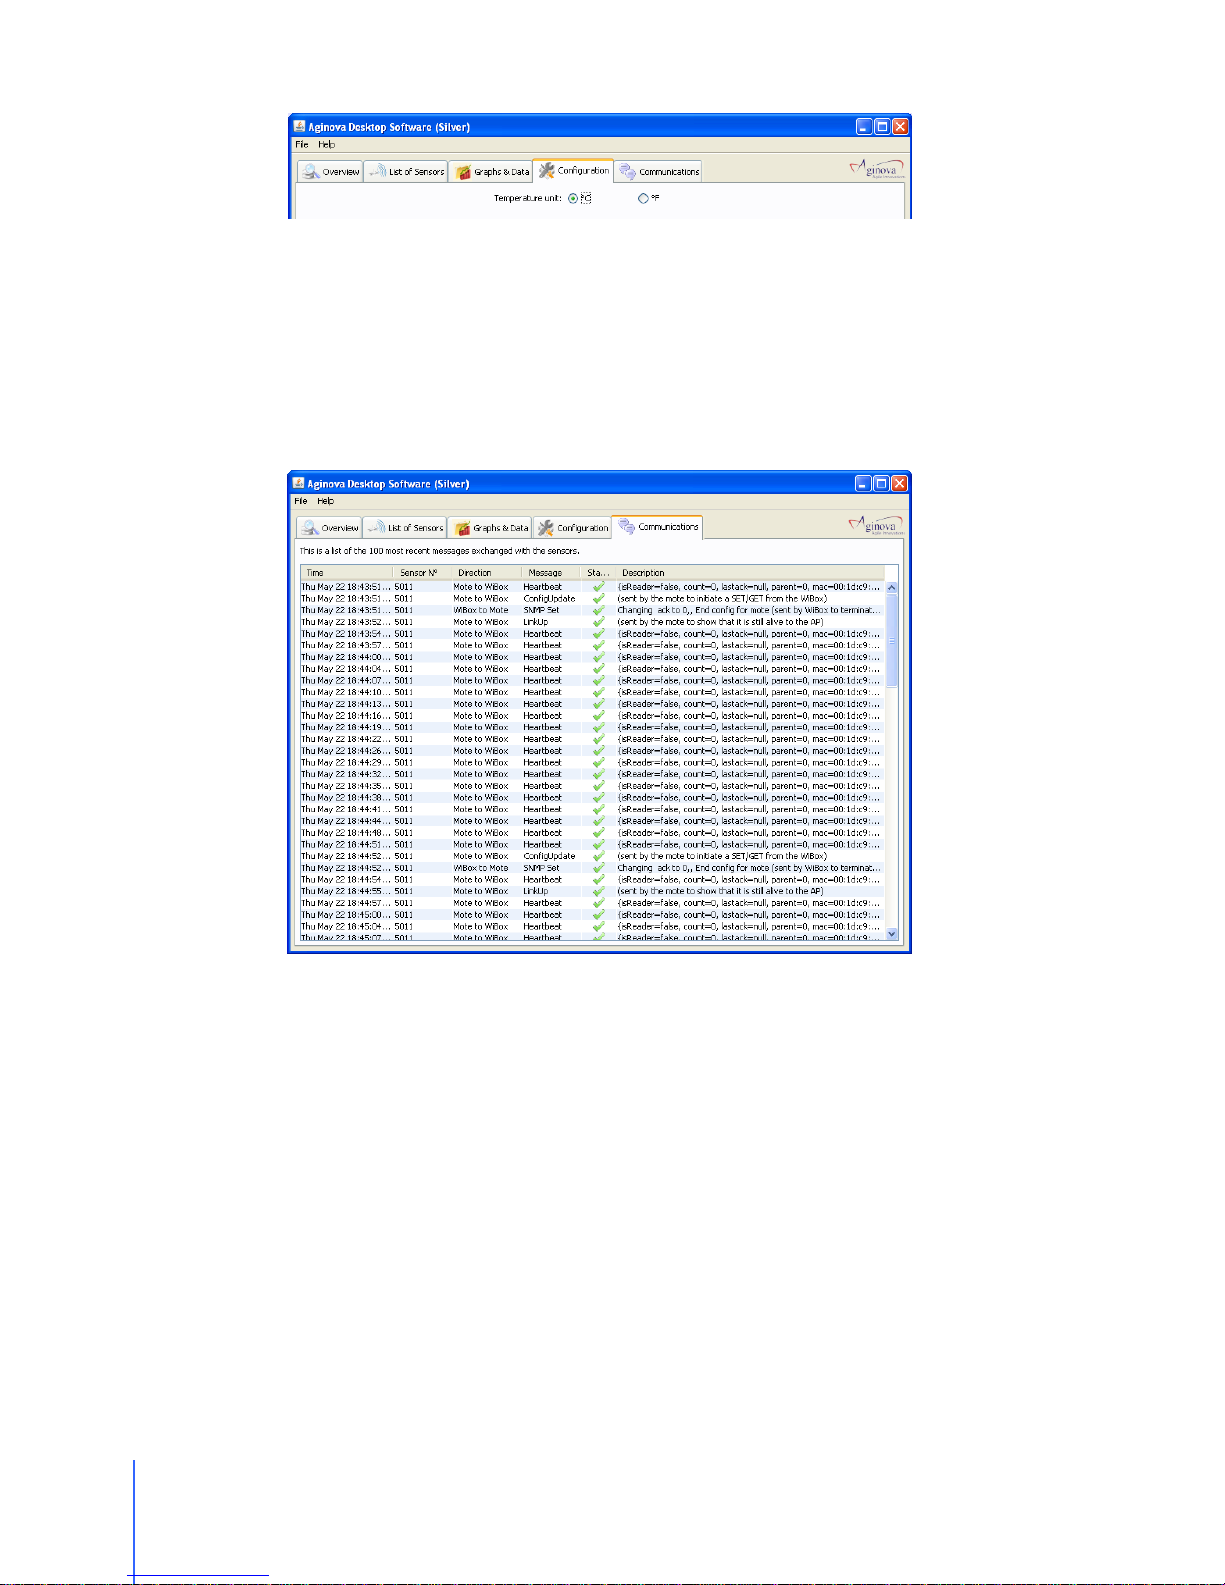The height and width of the screenshot is (1585, 1225).
Task: Maximize the lower message list window
Action: tap(881, 483)
